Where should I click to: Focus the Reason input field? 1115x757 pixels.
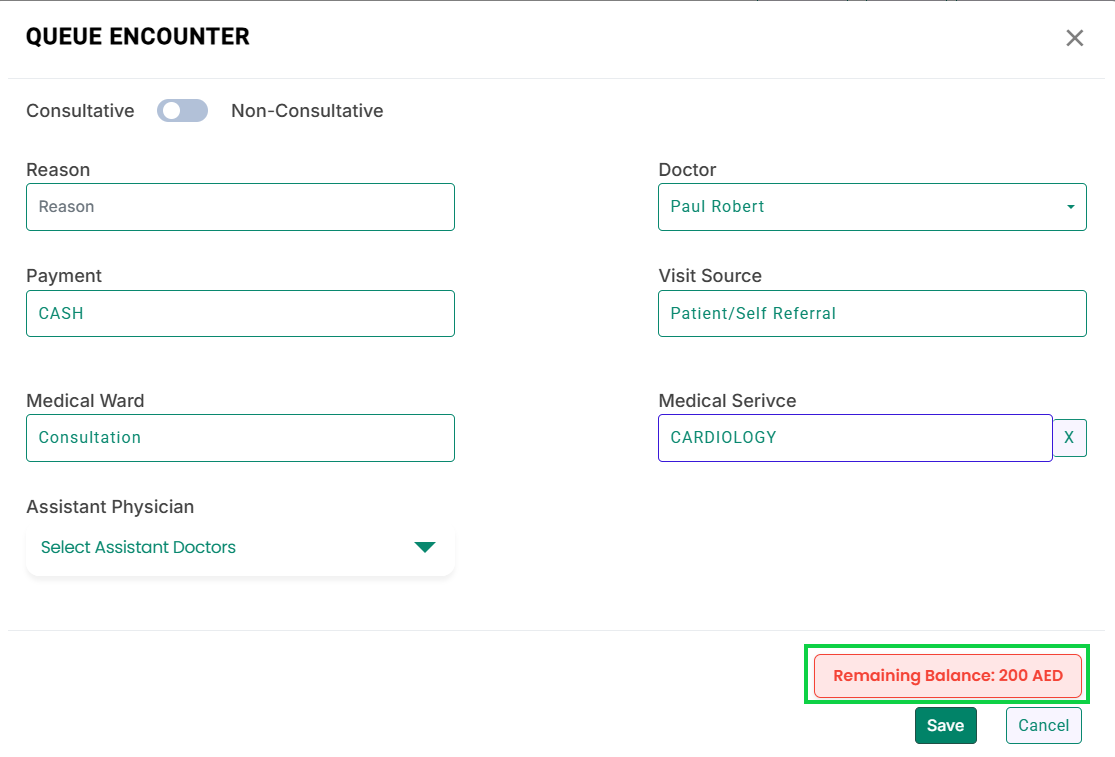pyautogui.click(x=240, y=207)
